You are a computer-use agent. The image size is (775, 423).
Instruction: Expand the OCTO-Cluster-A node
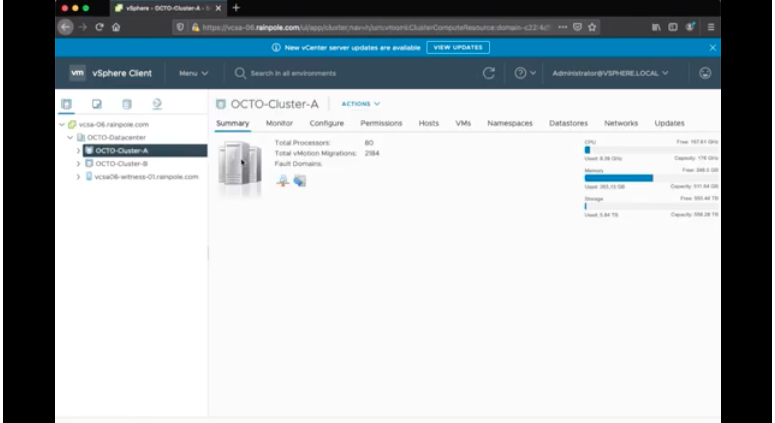[78, 150]
